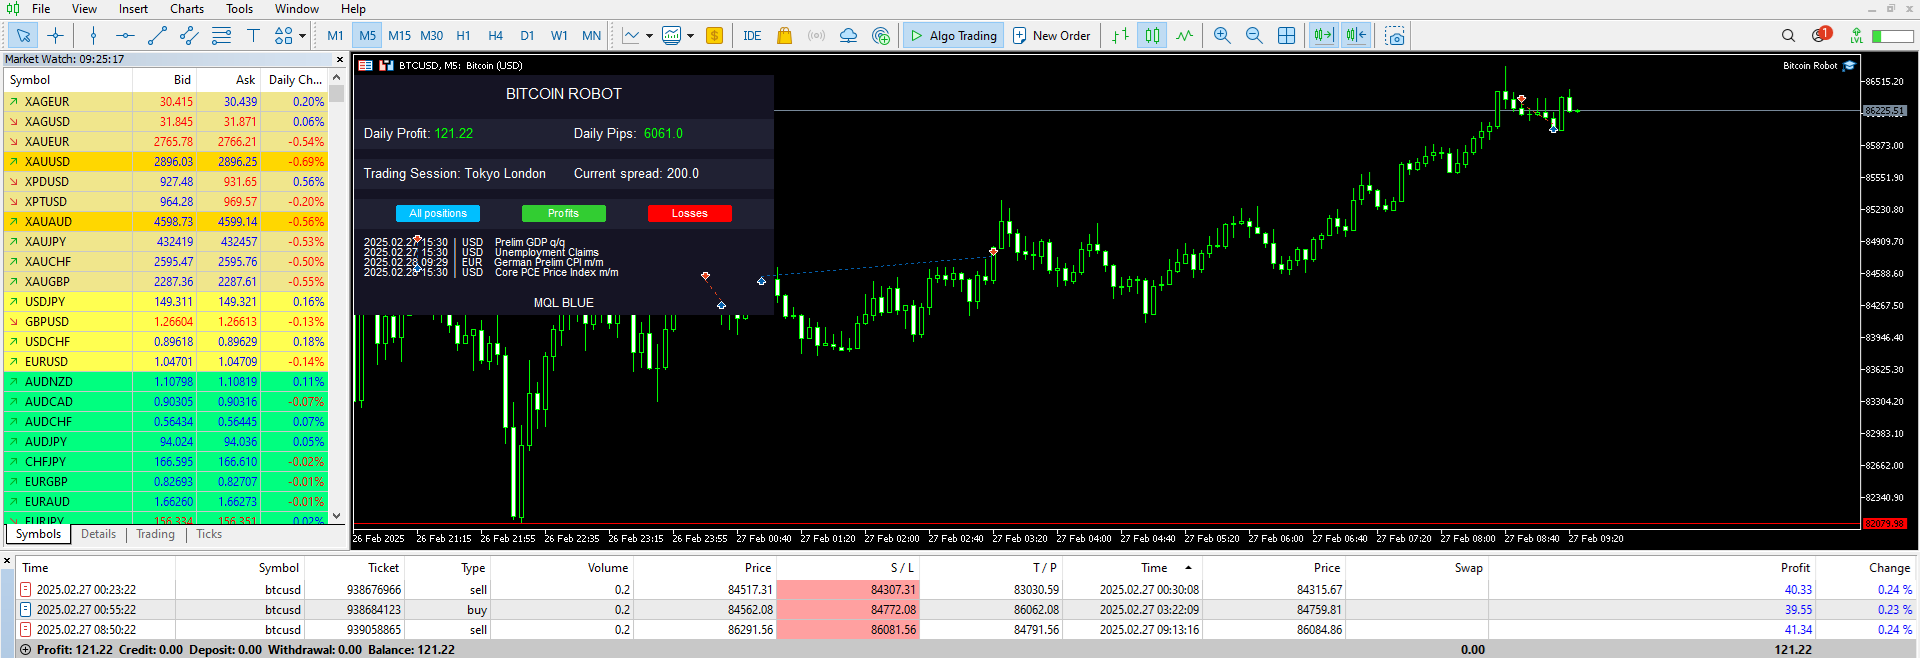Zoom in on the chart
The height and width of the screenshot is (658, 1920).
1222,36
